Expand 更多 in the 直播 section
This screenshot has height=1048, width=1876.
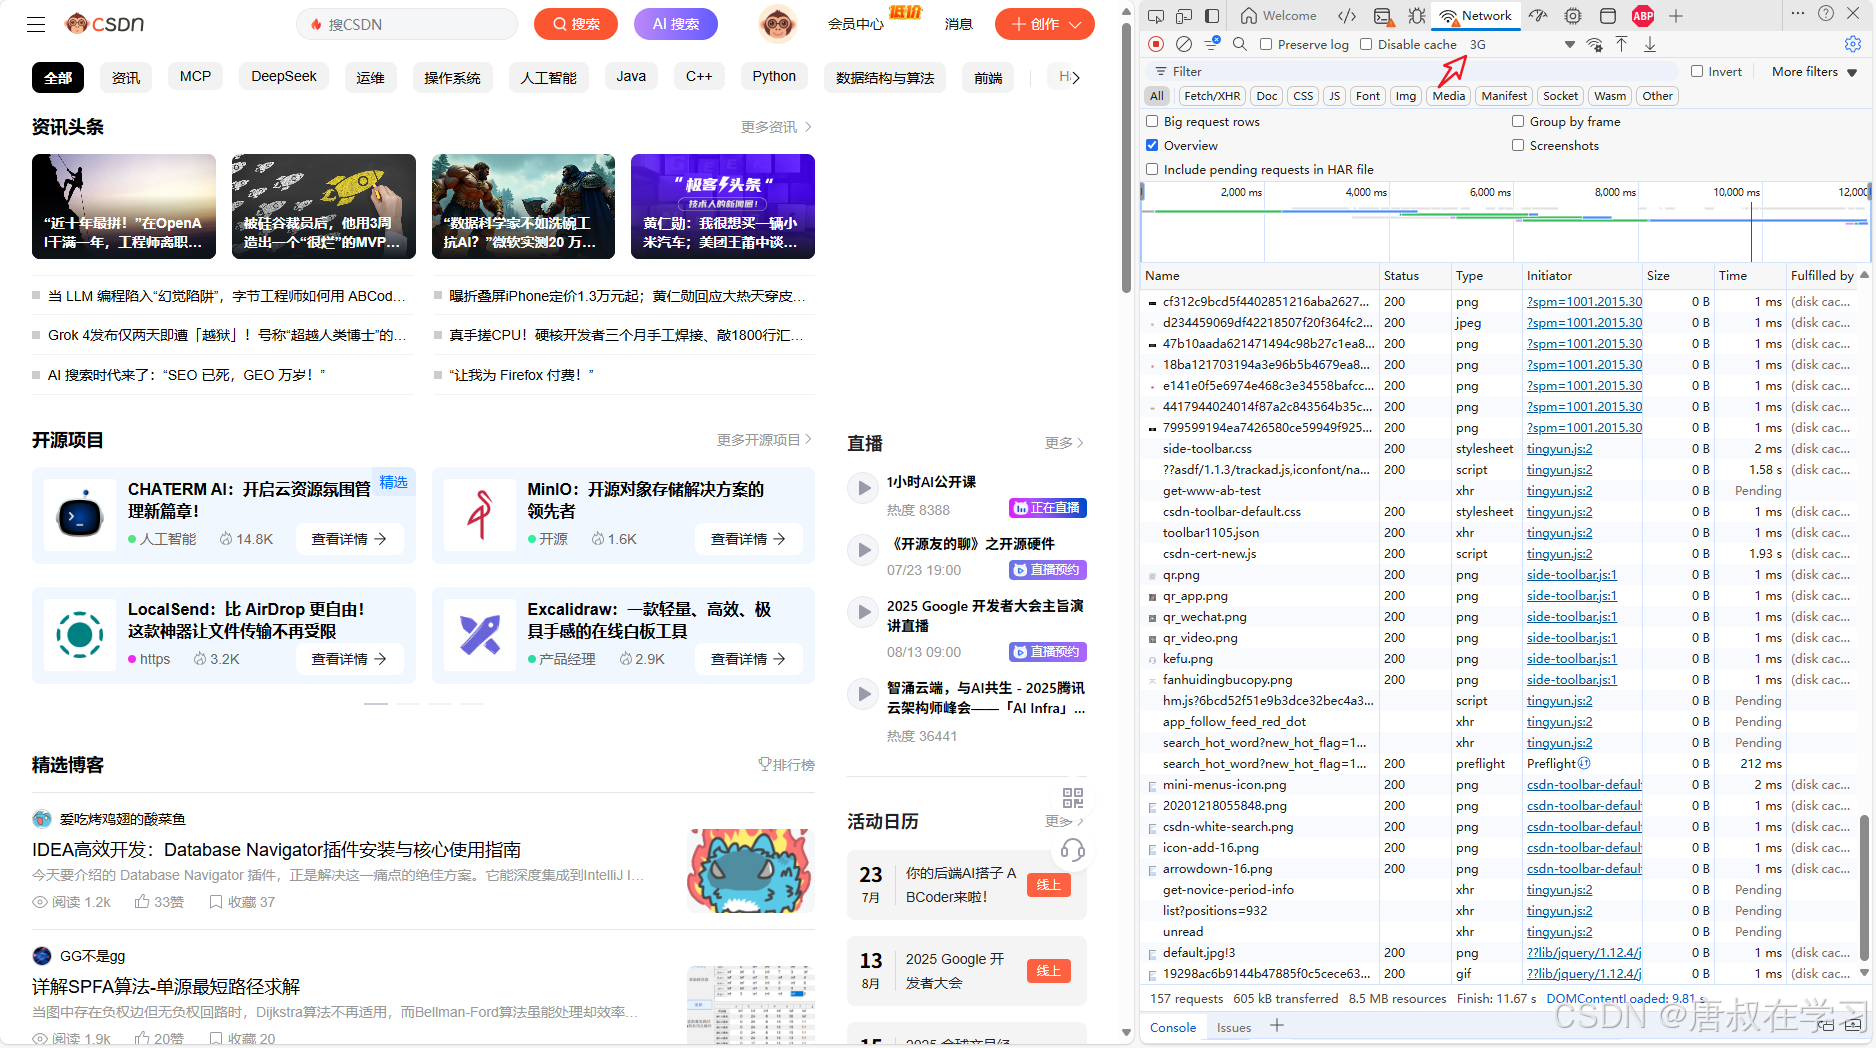[1064, 443]
